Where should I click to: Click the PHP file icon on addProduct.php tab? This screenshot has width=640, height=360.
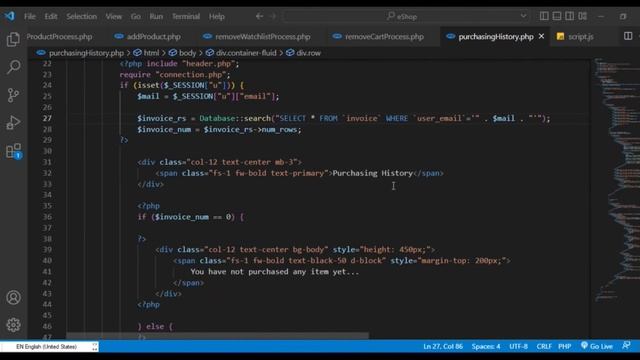(119, 36)
